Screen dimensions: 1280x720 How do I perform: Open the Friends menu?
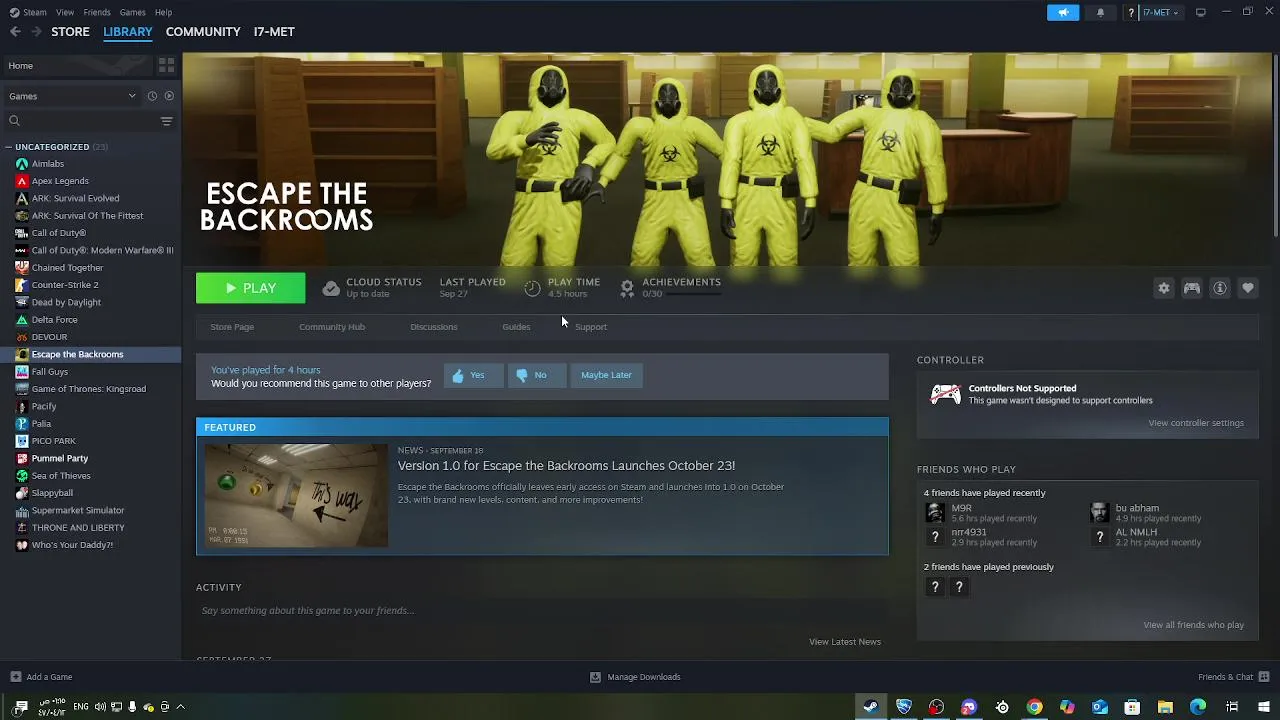[x=97, y=12]
